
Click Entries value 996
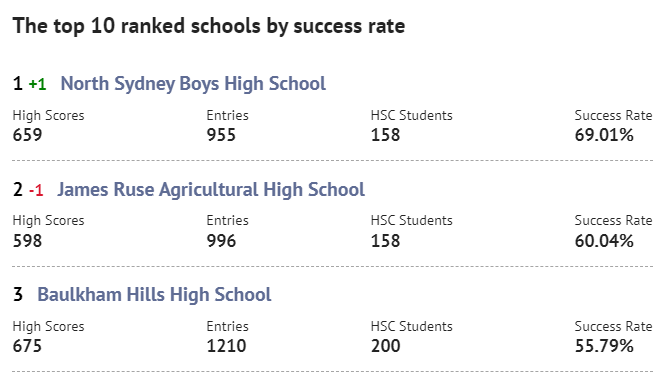coord(221,241)
